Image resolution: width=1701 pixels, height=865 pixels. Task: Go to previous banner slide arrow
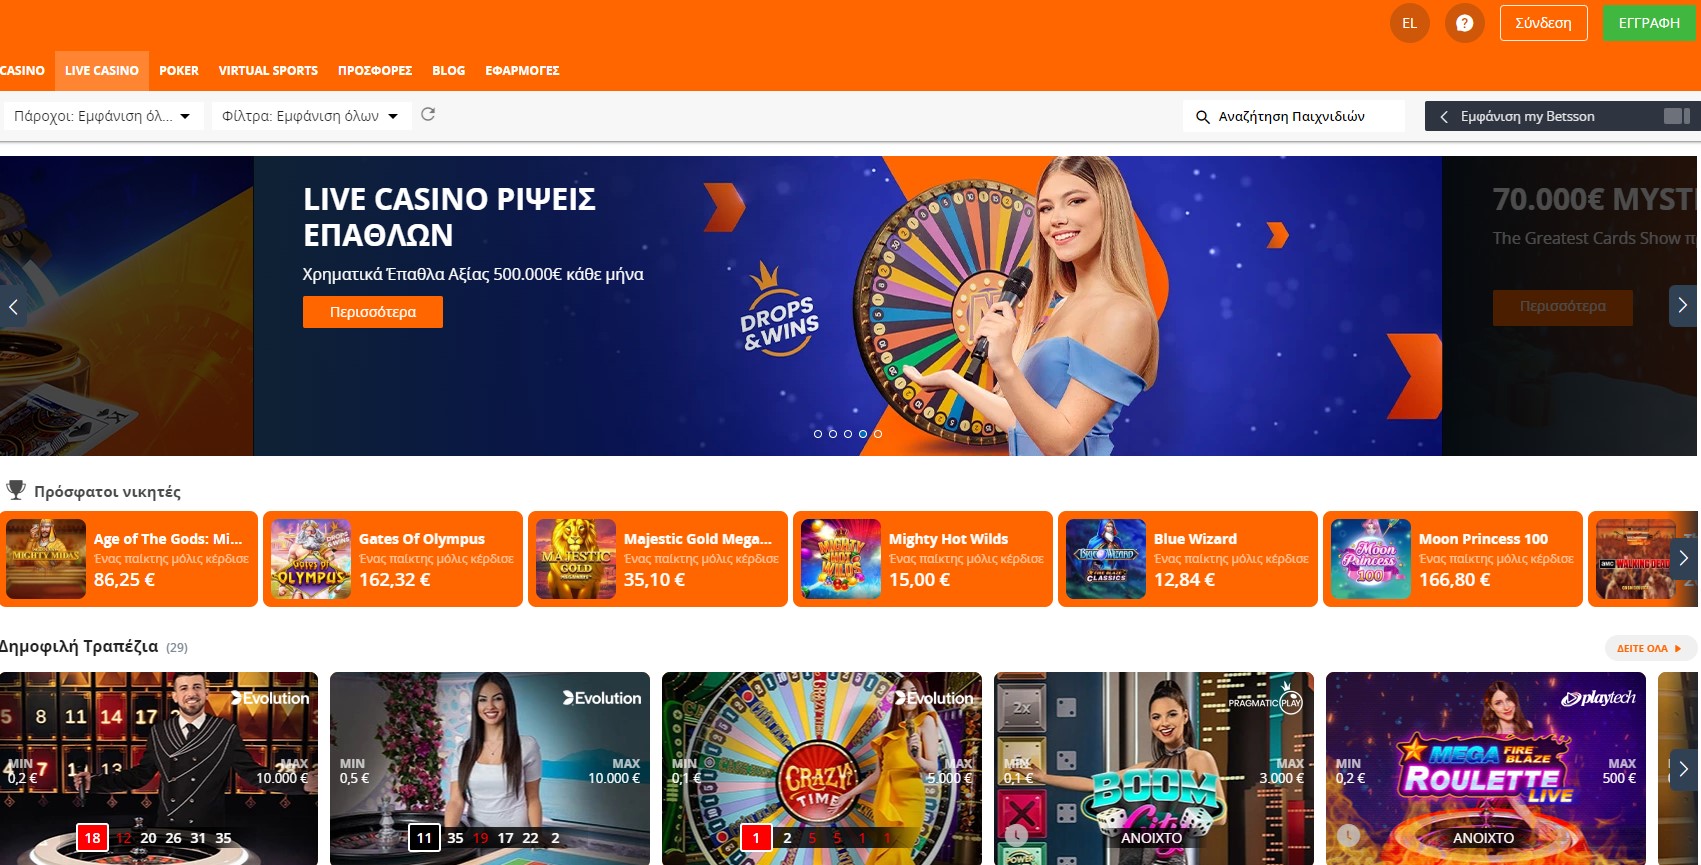[x=13, y=306]
